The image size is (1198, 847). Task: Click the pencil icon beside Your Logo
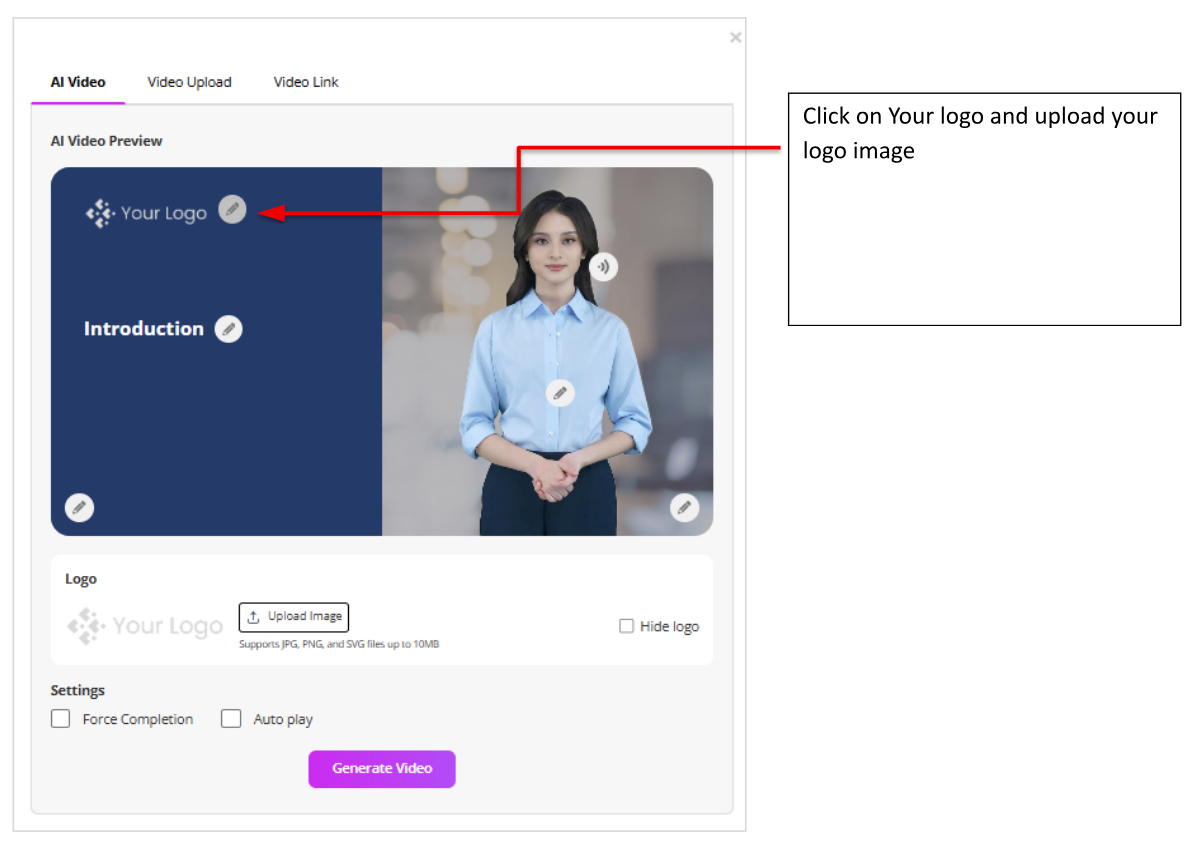tap(232, 209)
